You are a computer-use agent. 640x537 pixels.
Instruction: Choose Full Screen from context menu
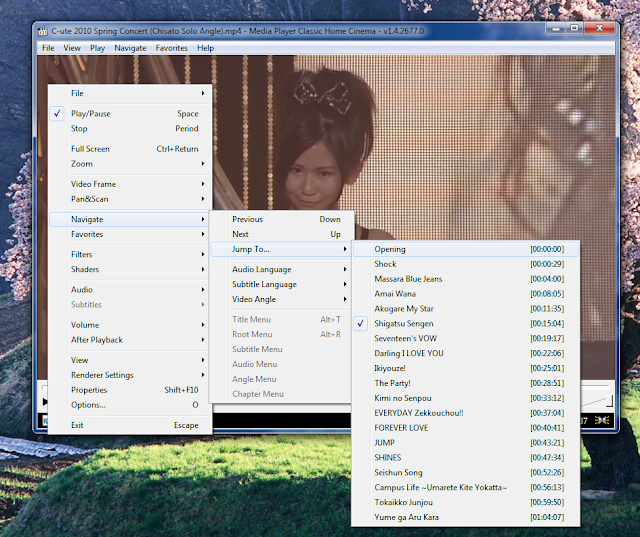coord(130,149)
